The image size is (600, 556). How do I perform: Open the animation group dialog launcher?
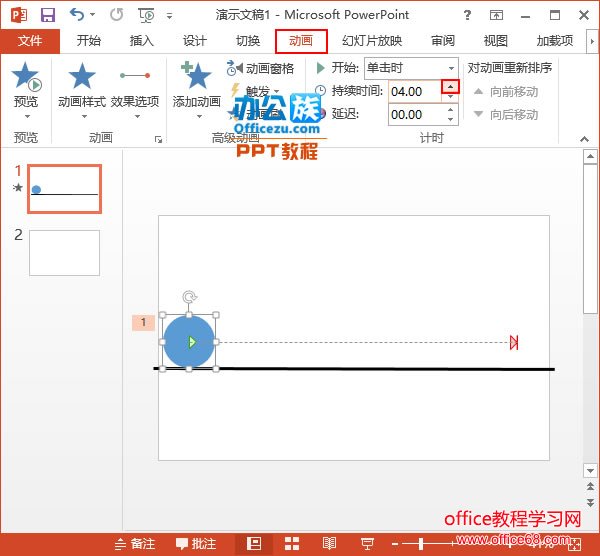tap(158, 140)
